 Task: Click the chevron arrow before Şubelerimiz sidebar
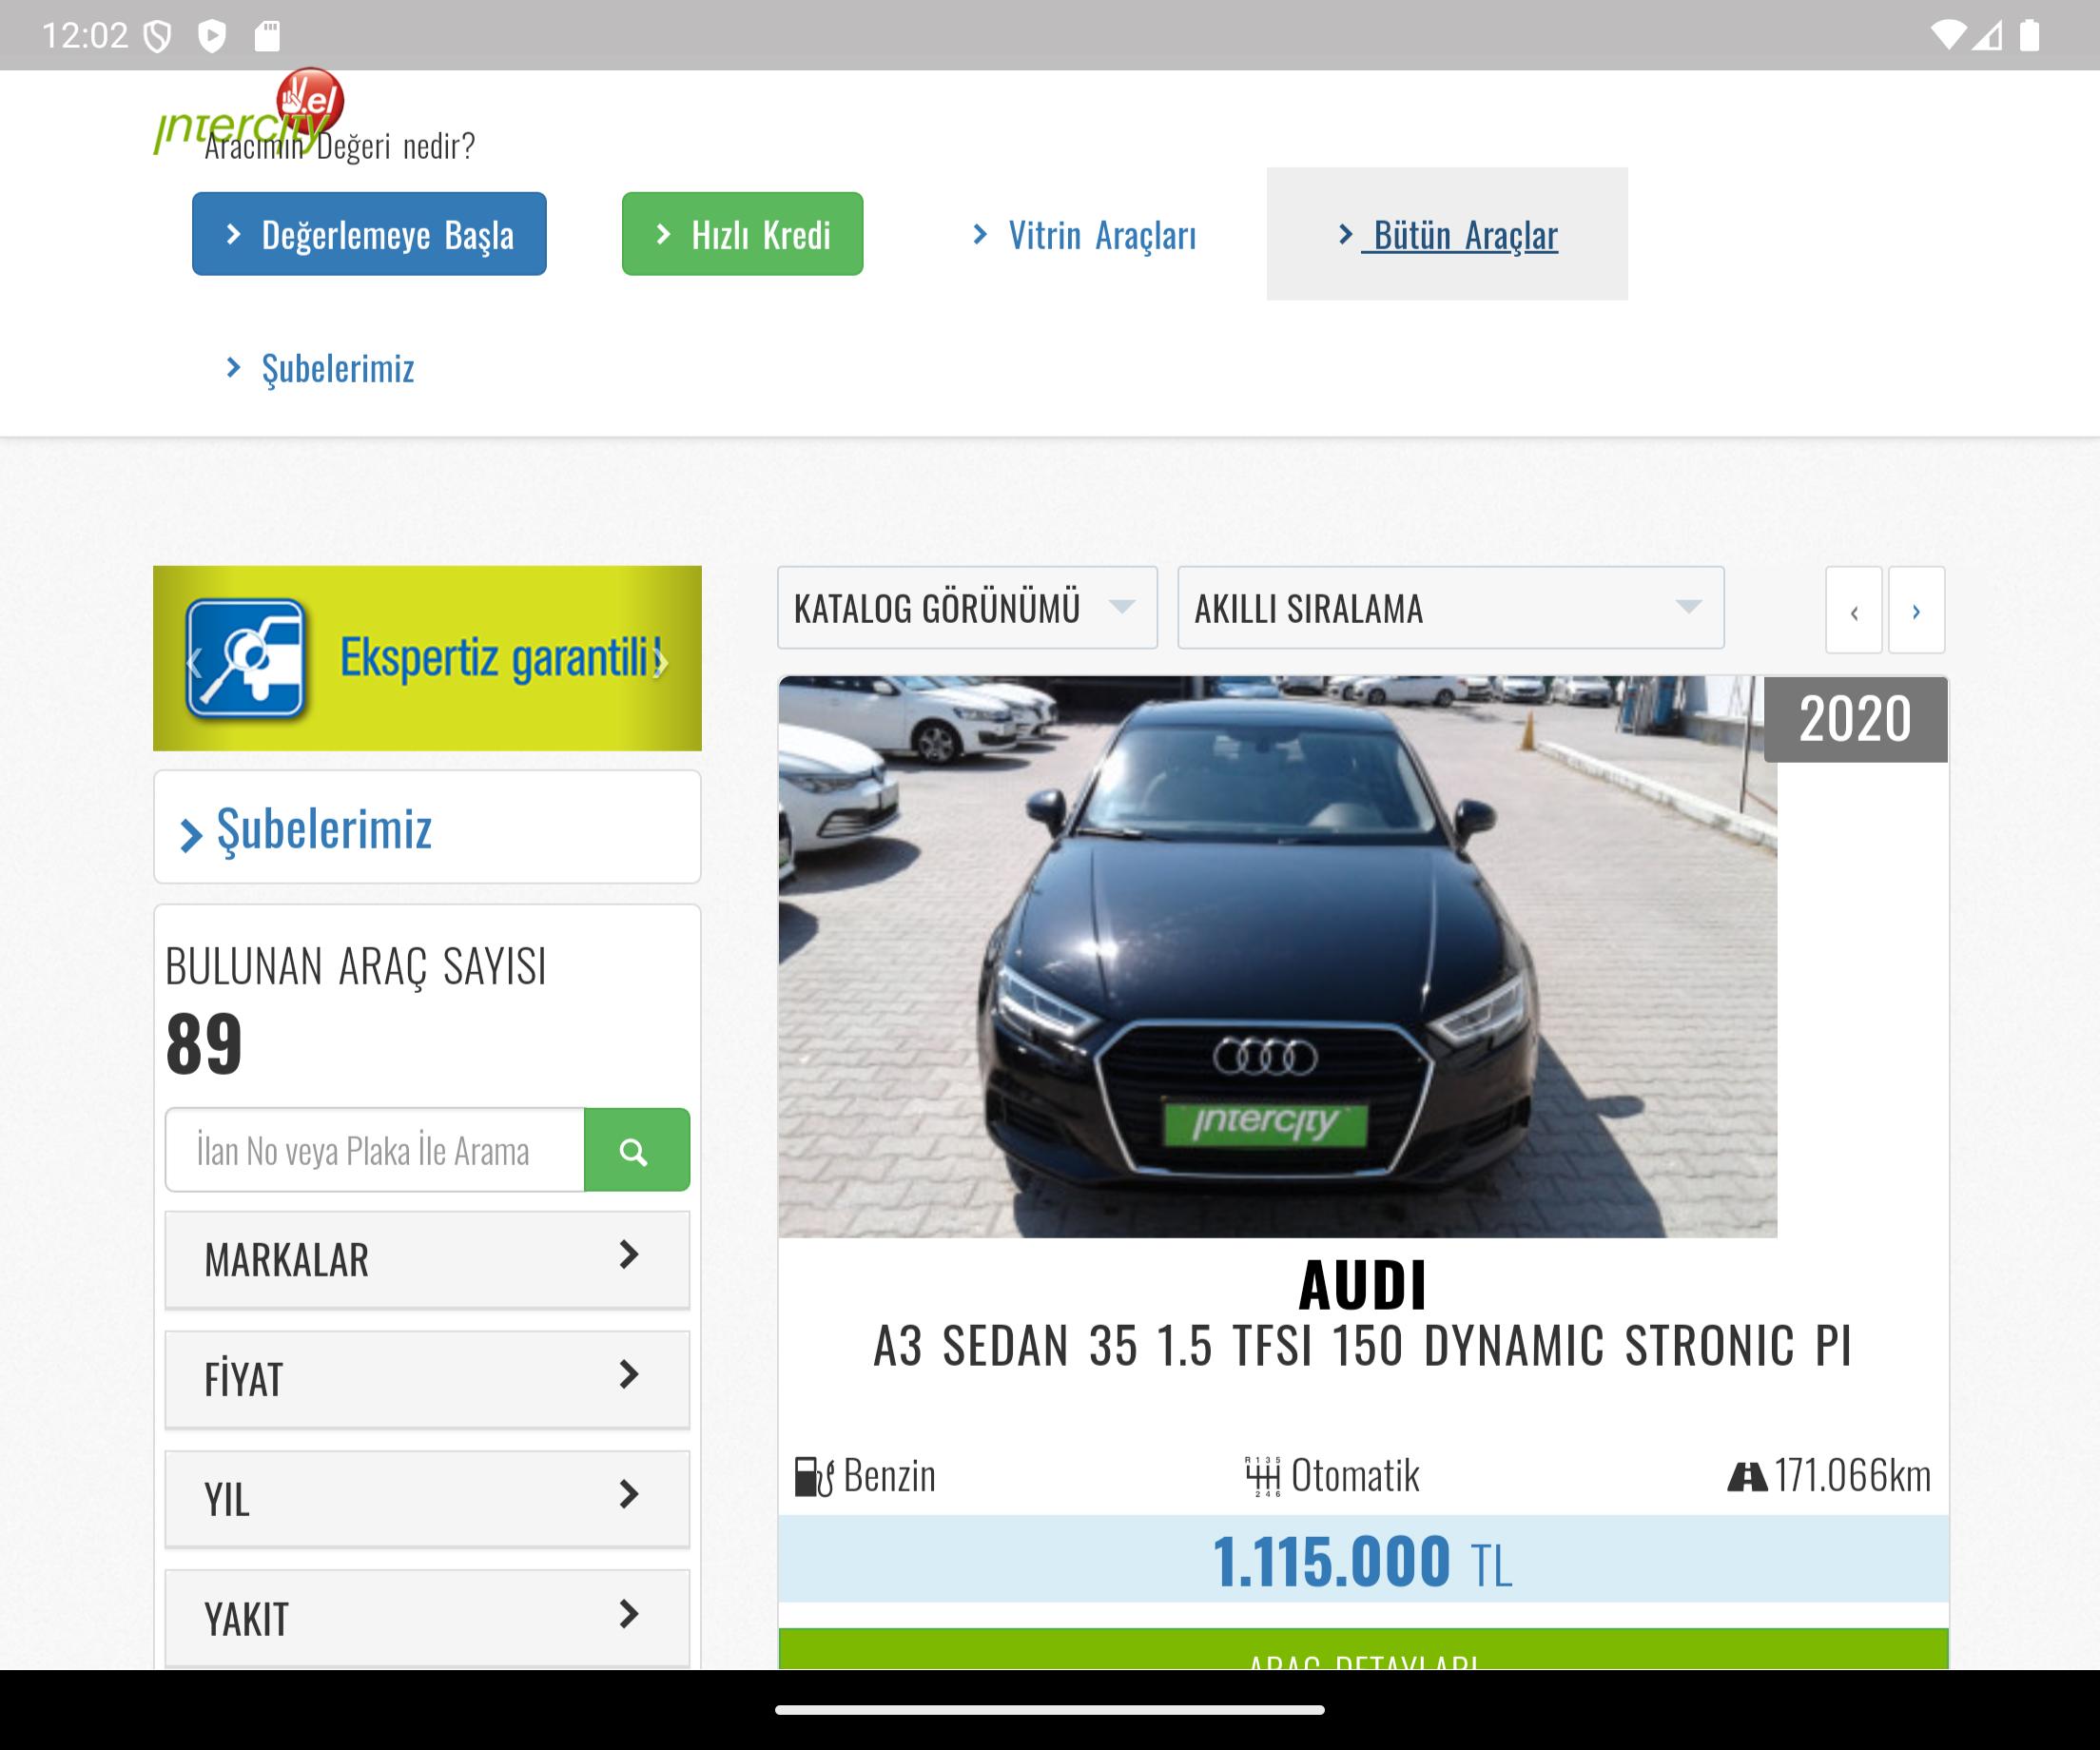tap(191, 835)
